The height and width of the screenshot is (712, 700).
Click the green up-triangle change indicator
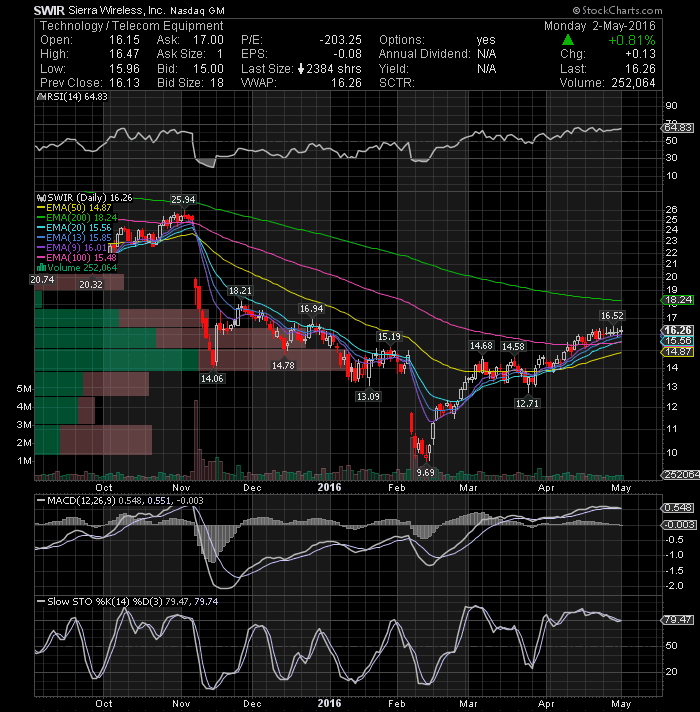pos(567,40)
